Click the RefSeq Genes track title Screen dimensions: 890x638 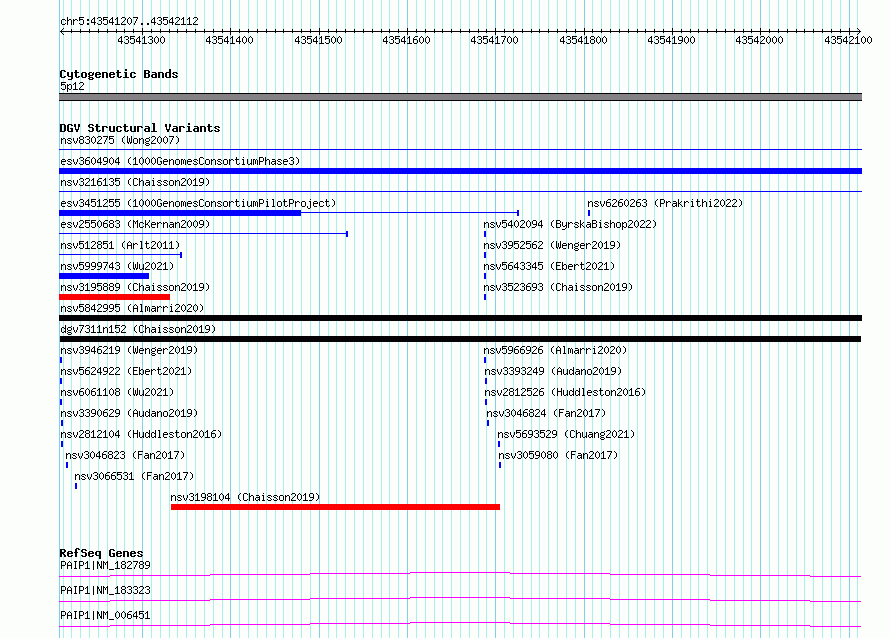(101, 553)
